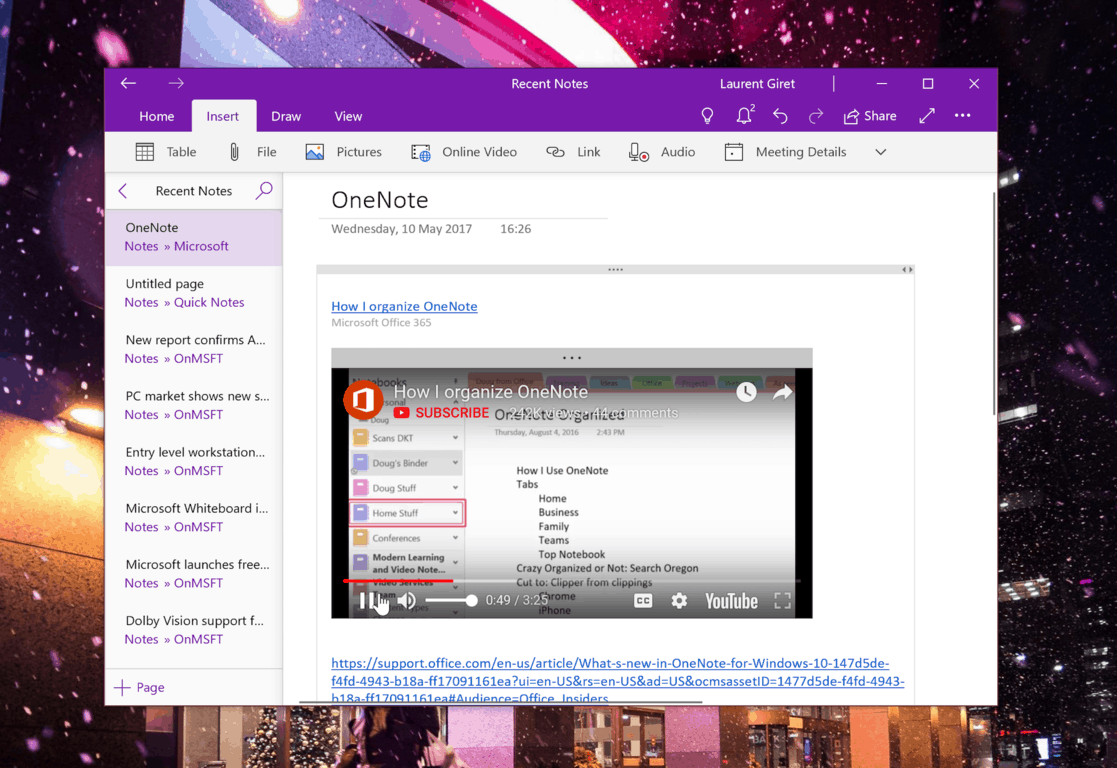Screen dimensions: 1117x768
Task: Click the video embed handle dots
Action: [572, 358]
